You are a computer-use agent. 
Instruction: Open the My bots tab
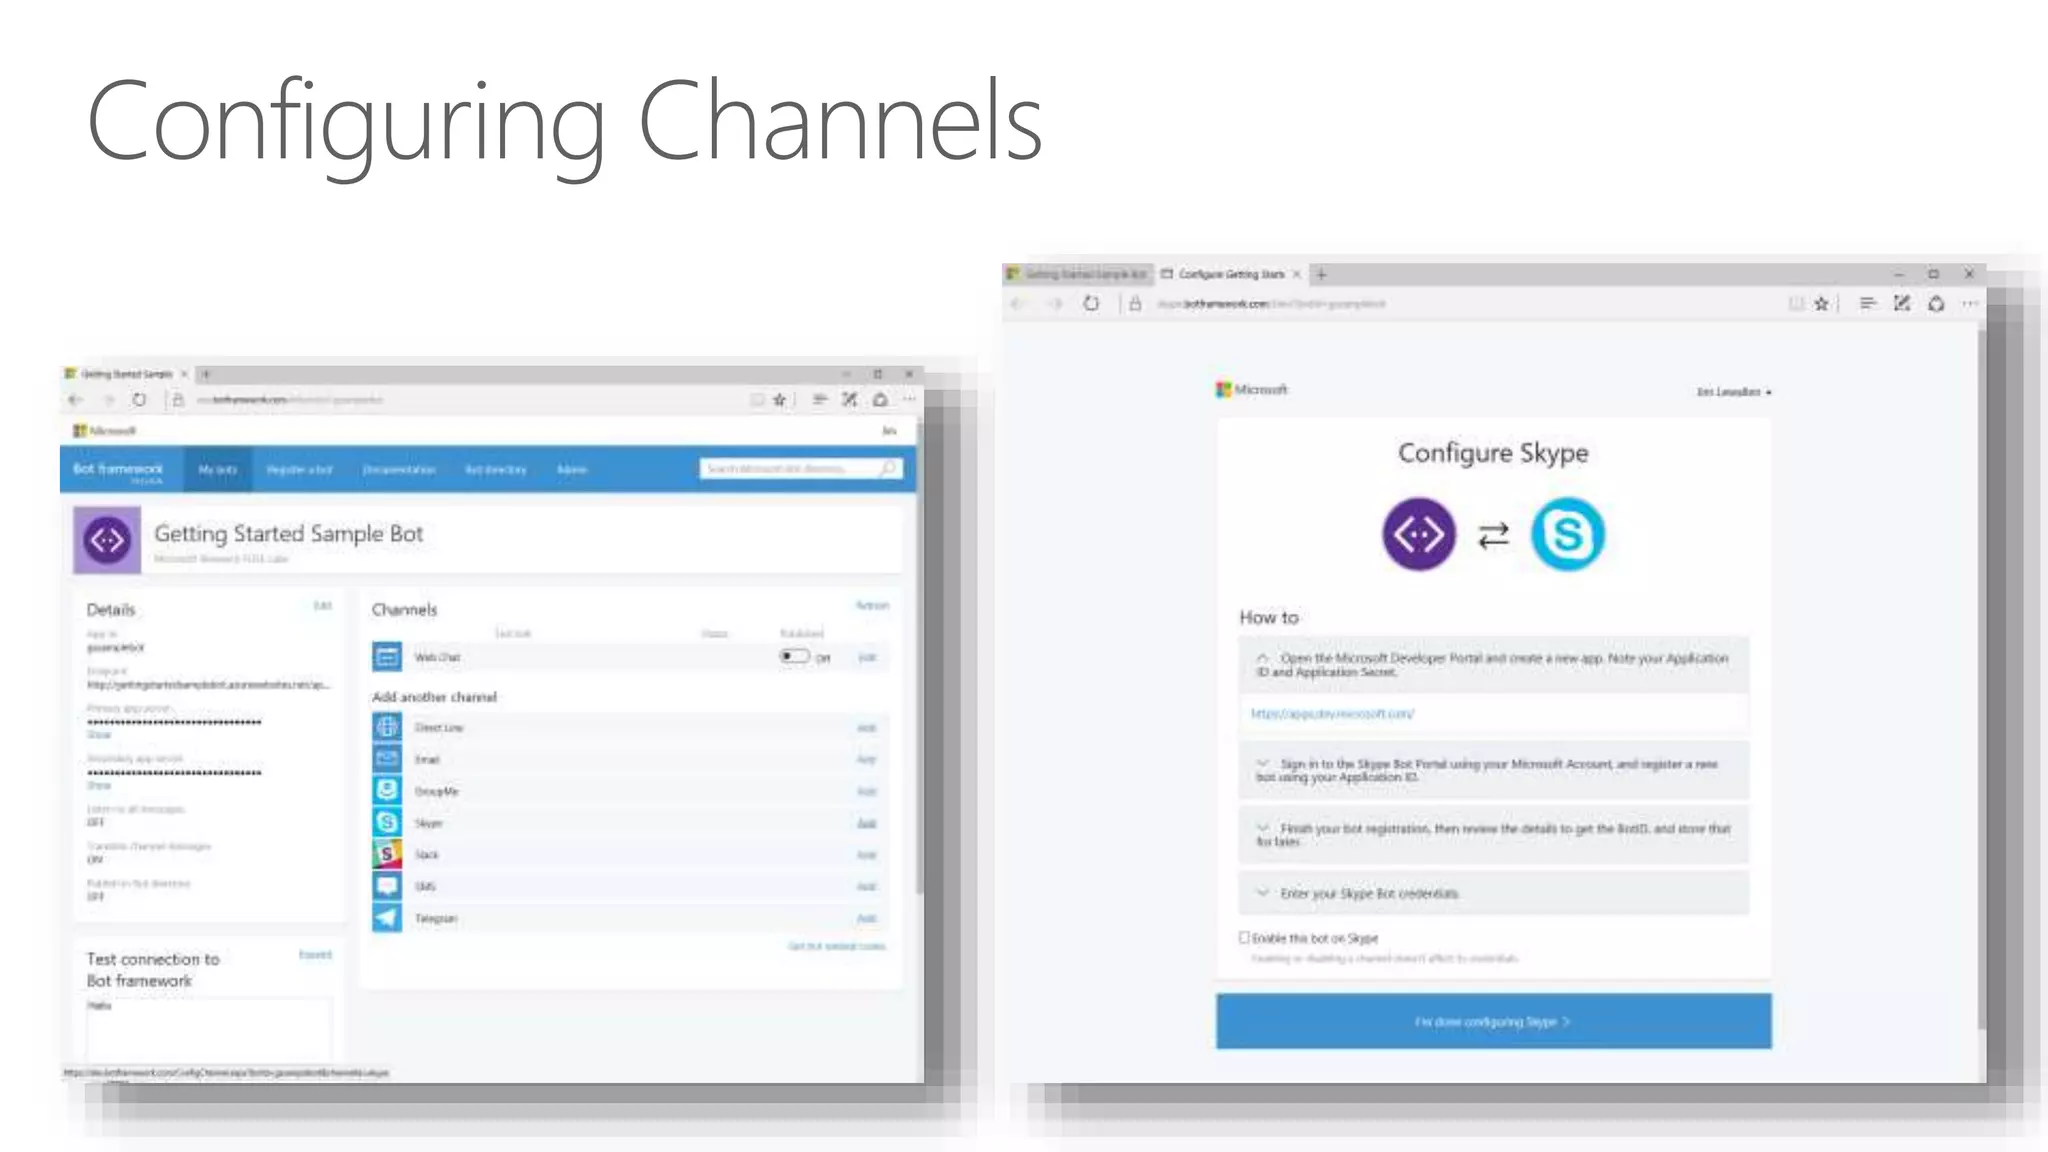point(217,469)
